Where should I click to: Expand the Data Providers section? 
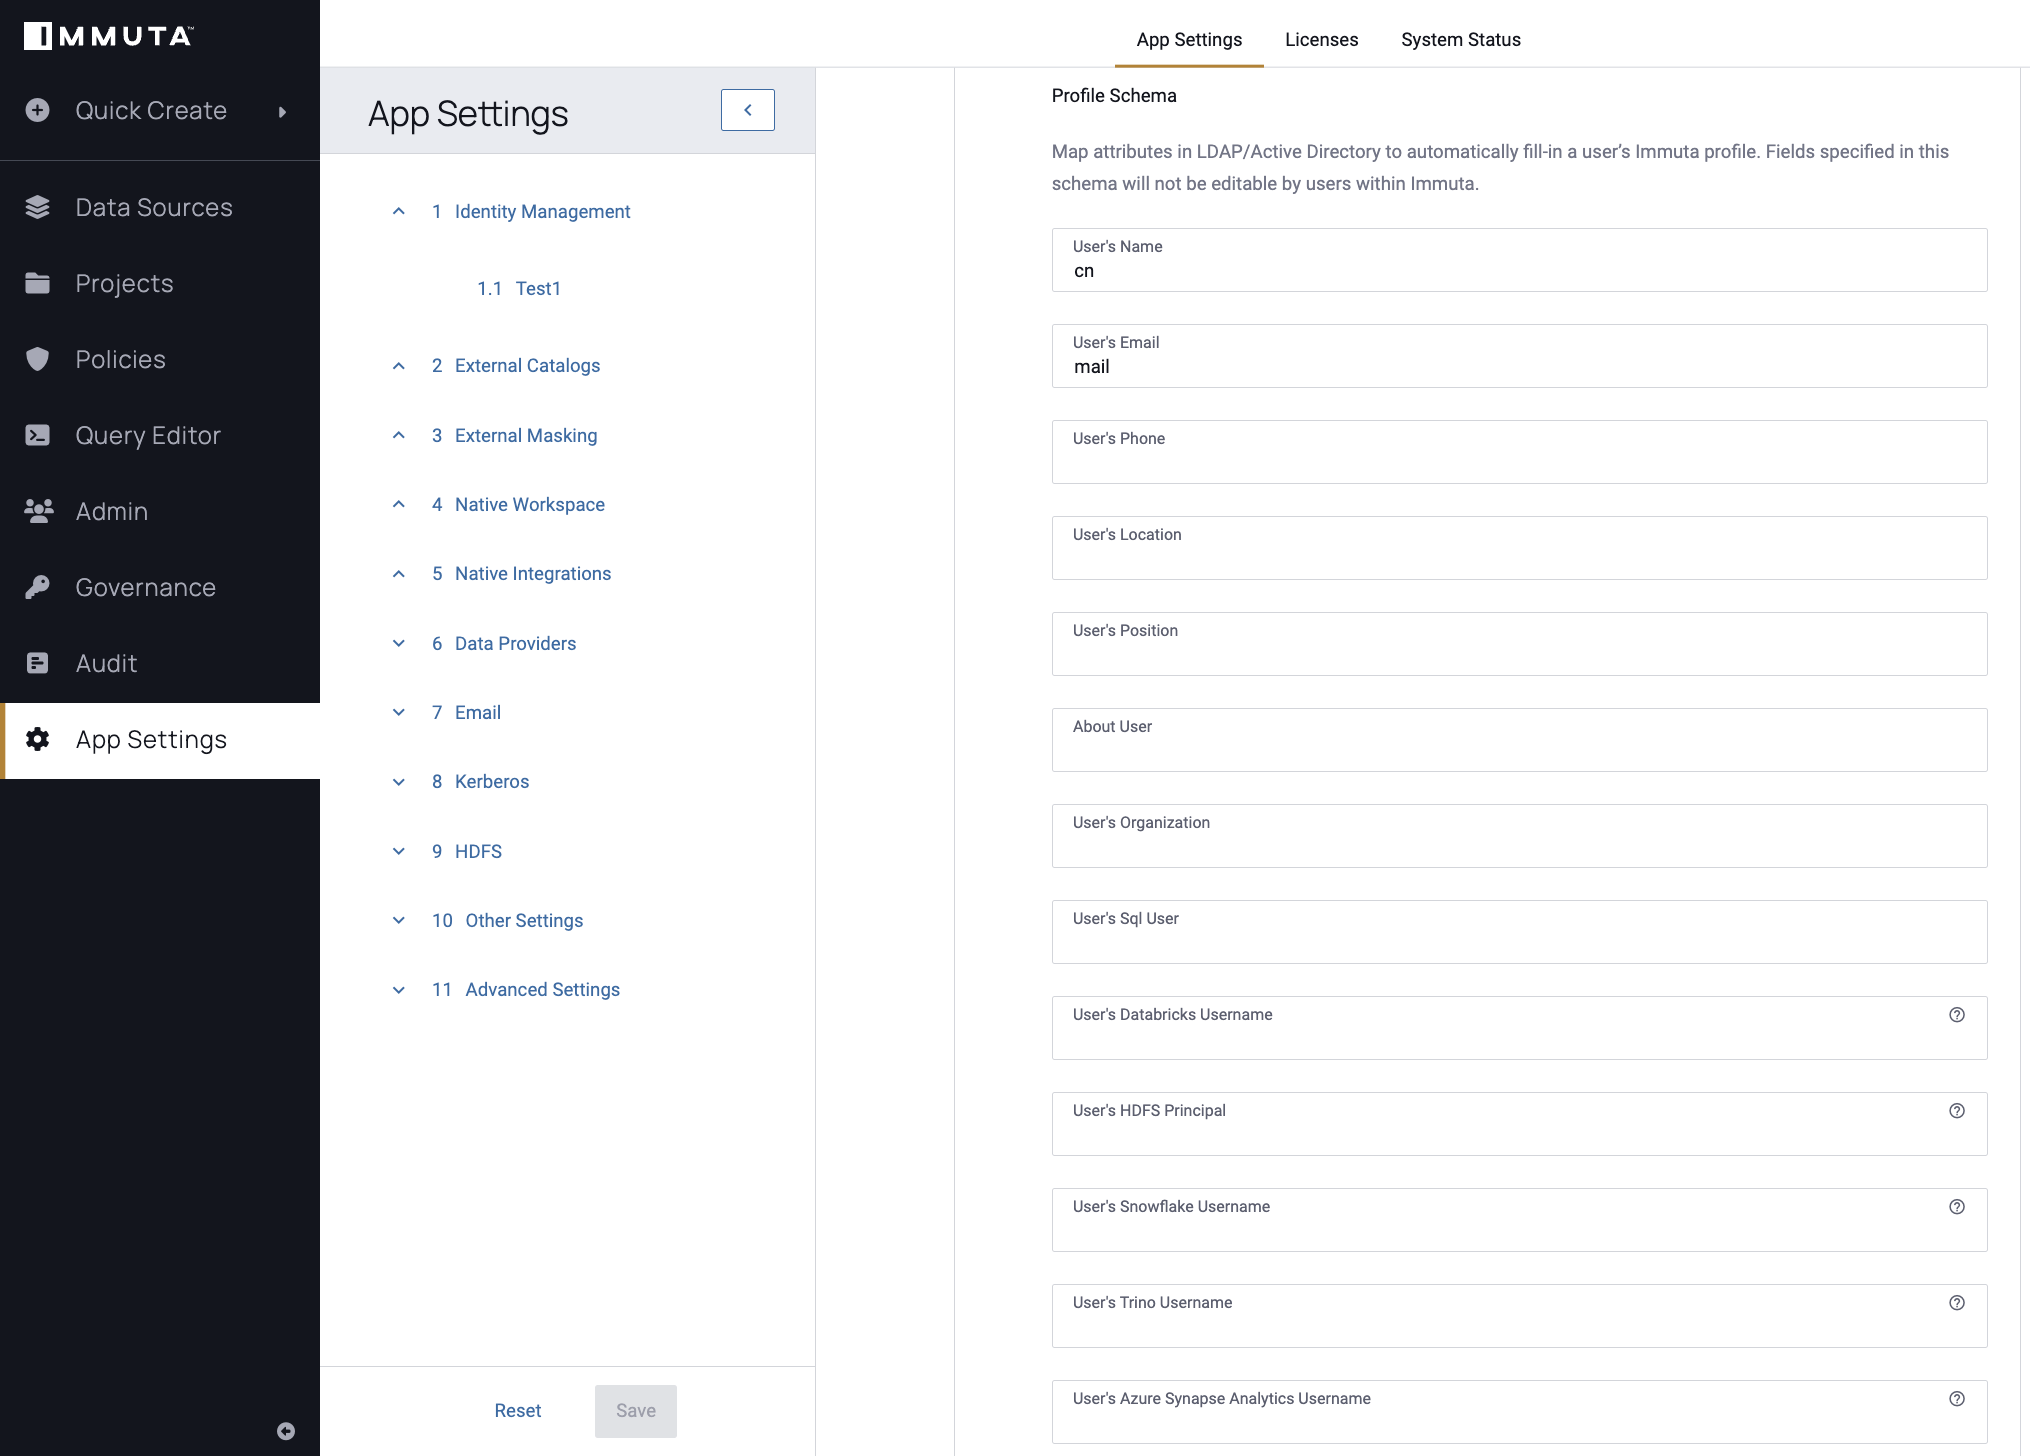[397, 643]
